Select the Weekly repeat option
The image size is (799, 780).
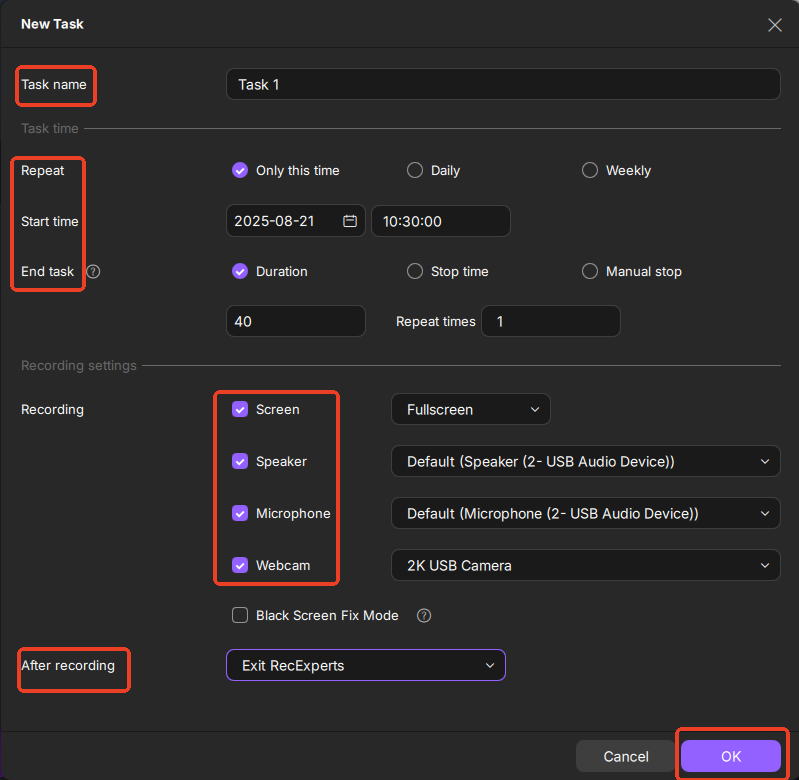coord(590,170)
